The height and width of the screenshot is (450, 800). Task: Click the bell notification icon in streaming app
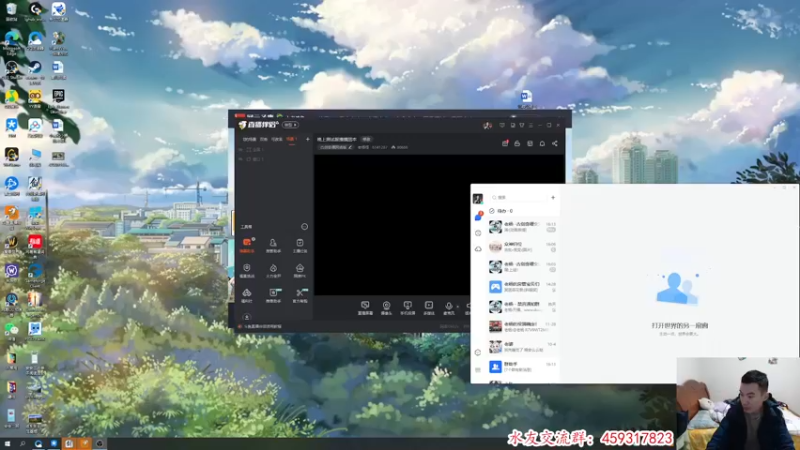pyautogui.click(x=542, y=143)
